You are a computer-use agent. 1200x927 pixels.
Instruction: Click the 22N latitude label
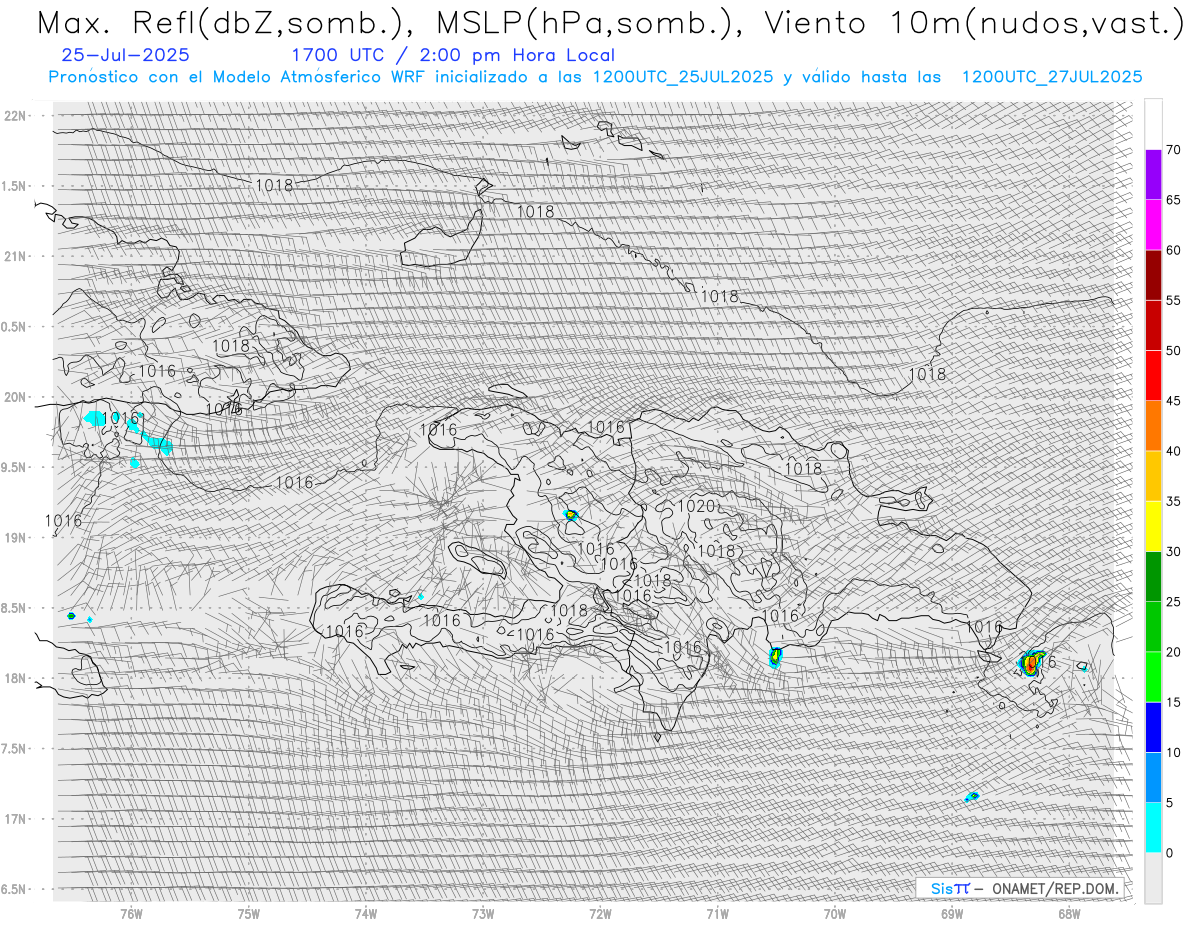(x=17, y=116)
